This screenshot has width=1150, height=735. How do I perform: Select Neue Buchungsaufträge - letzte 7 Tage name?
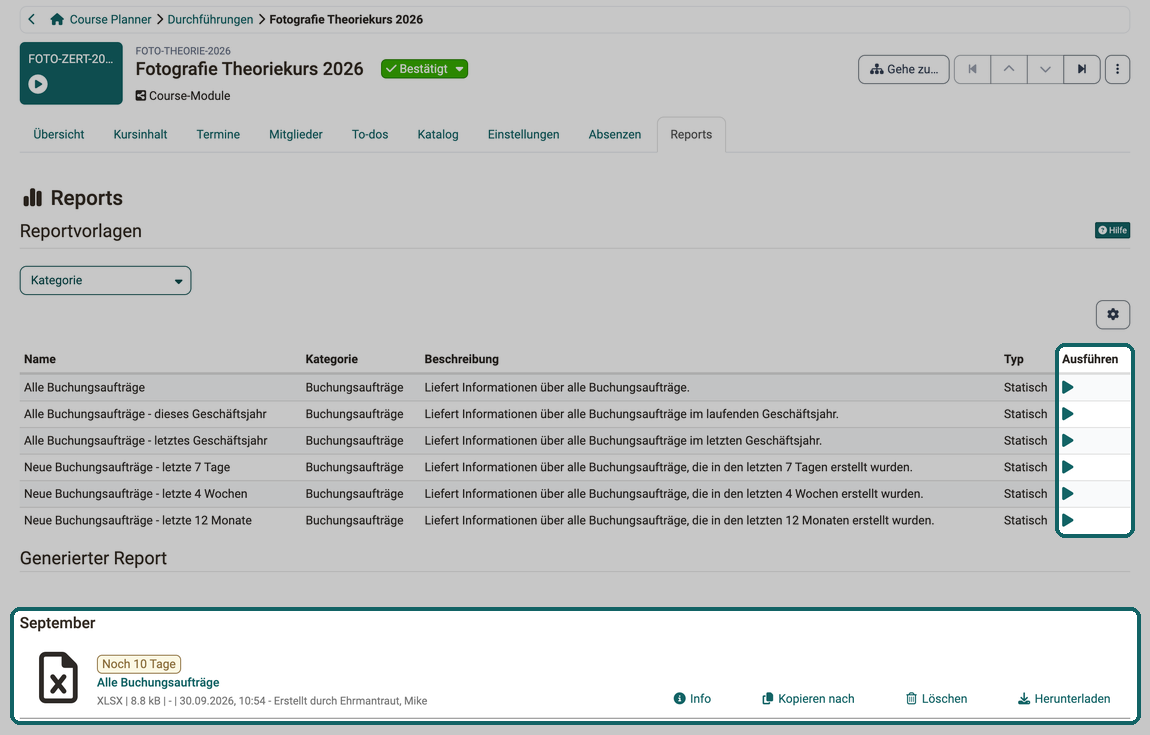(127, 467)
